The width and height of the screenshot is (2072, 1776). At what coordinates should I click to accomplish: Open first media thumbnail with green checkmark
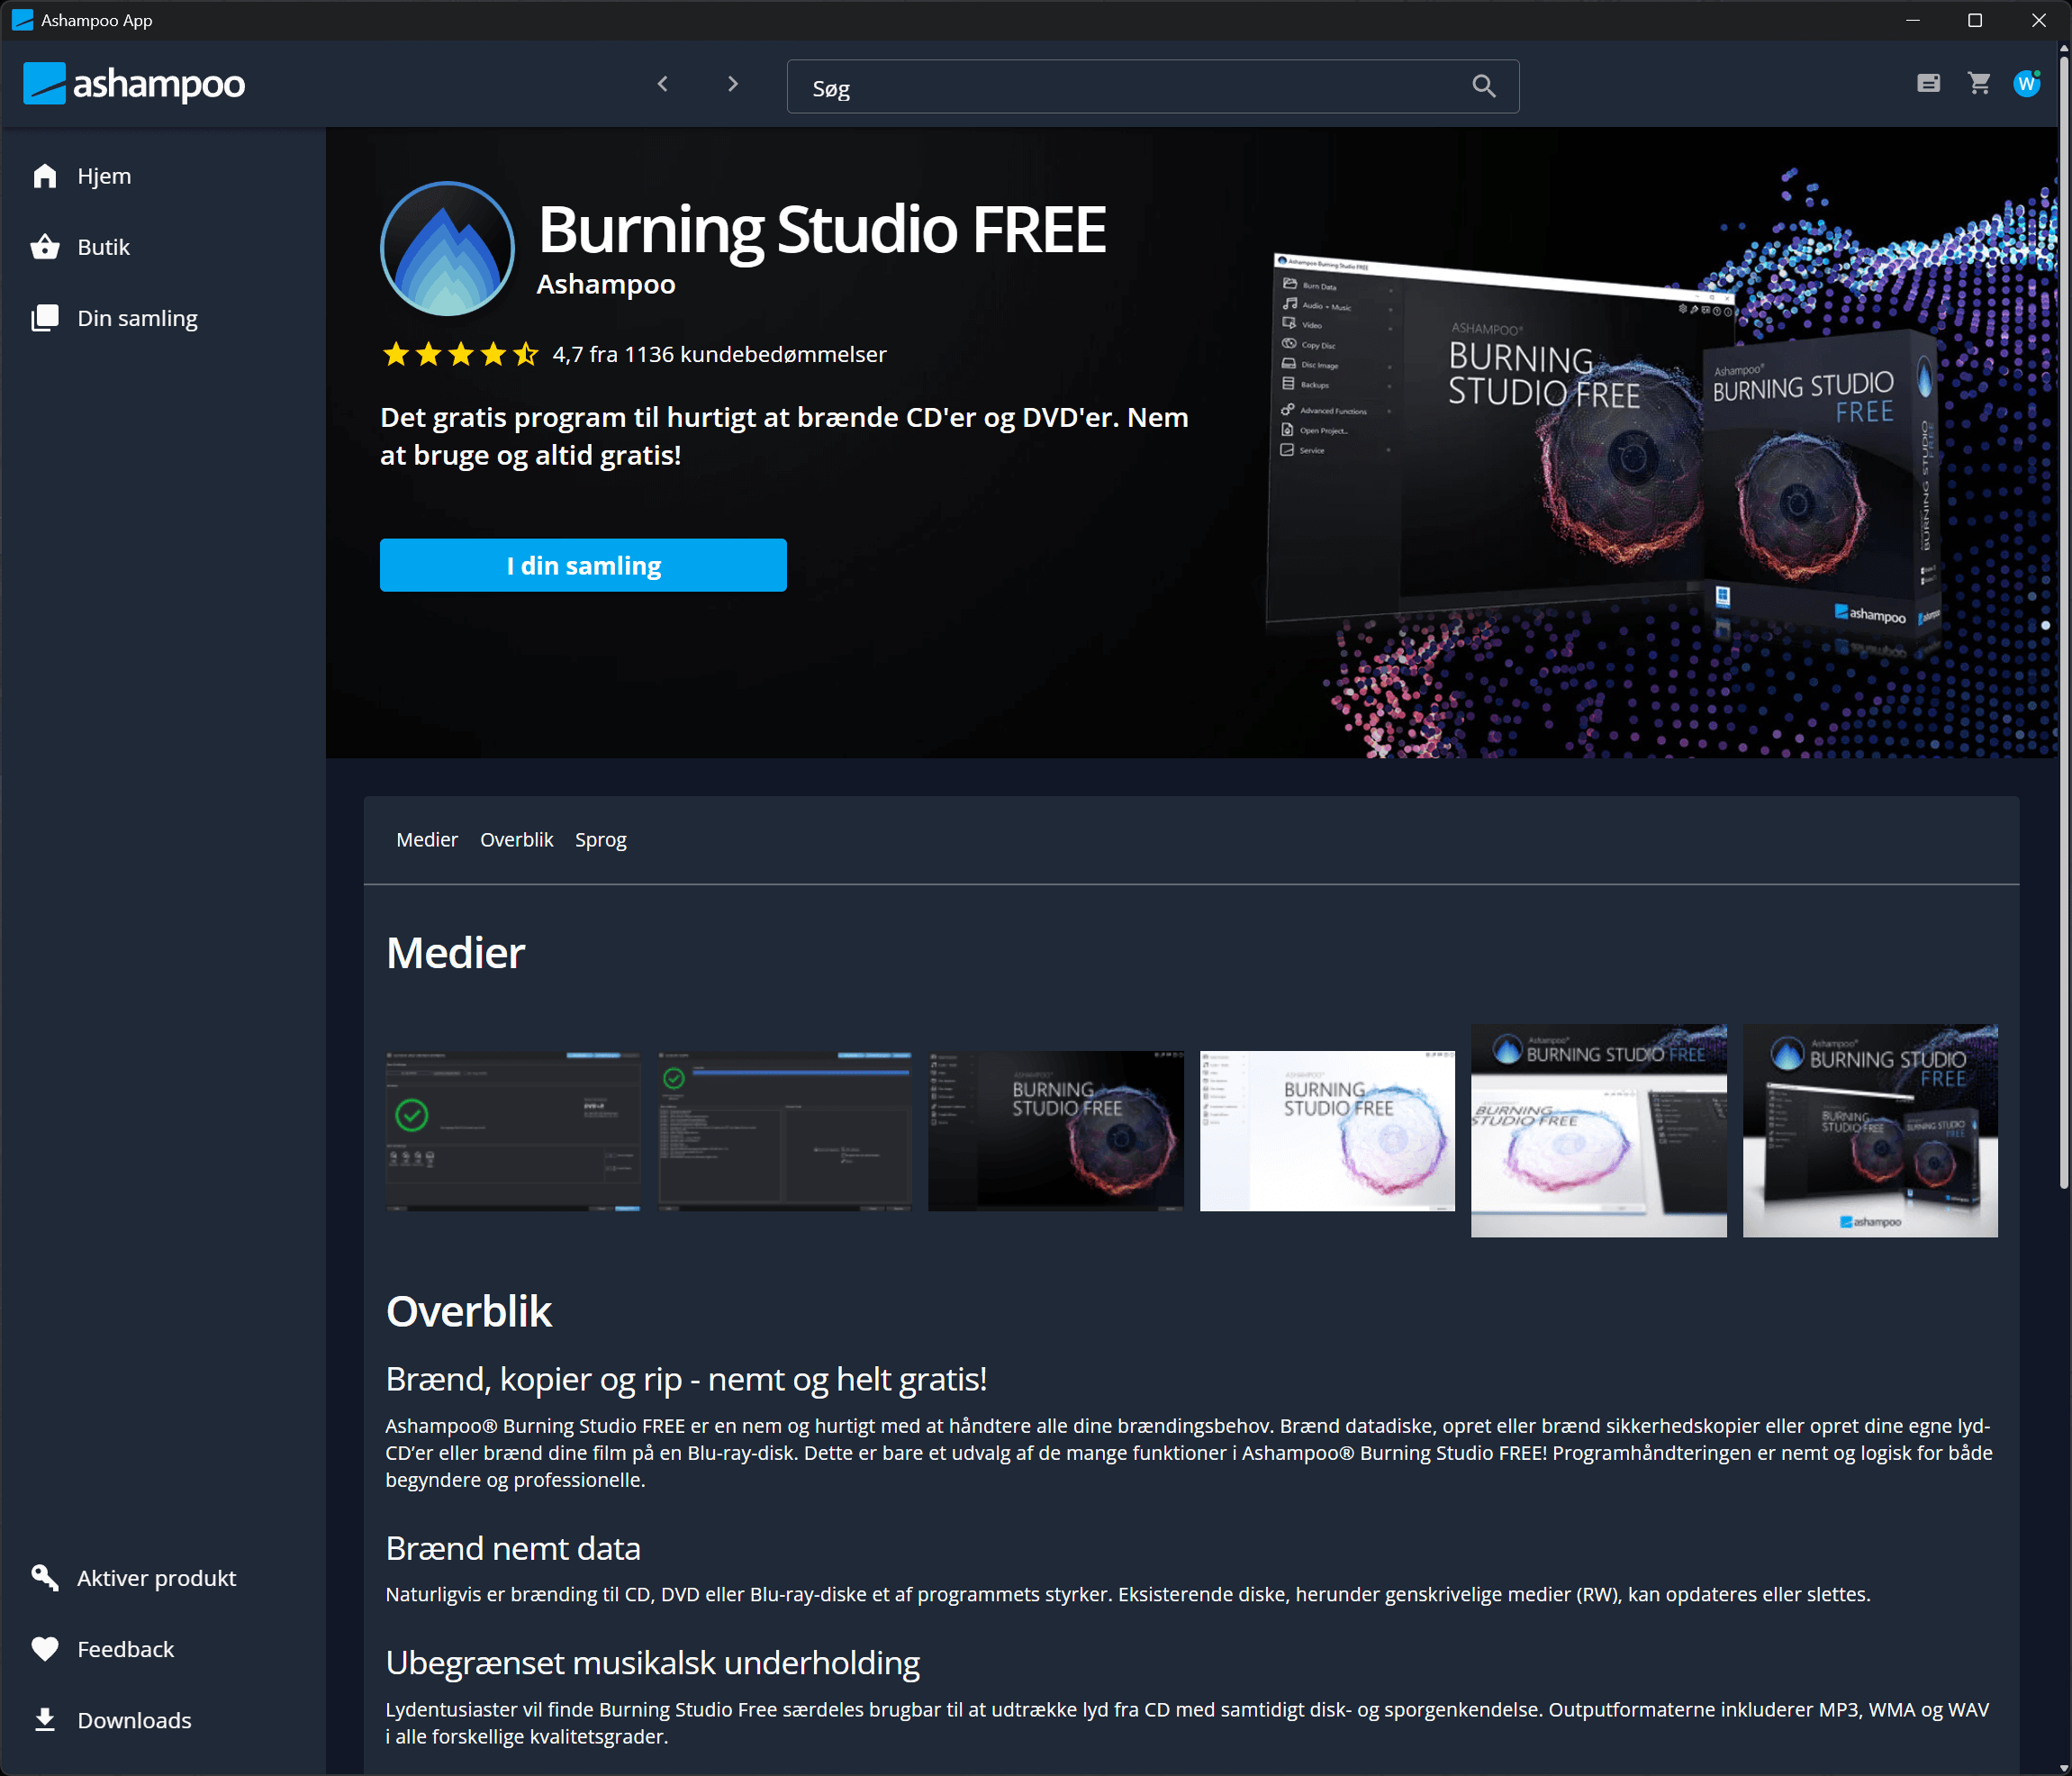click(x=513, y=1131)
